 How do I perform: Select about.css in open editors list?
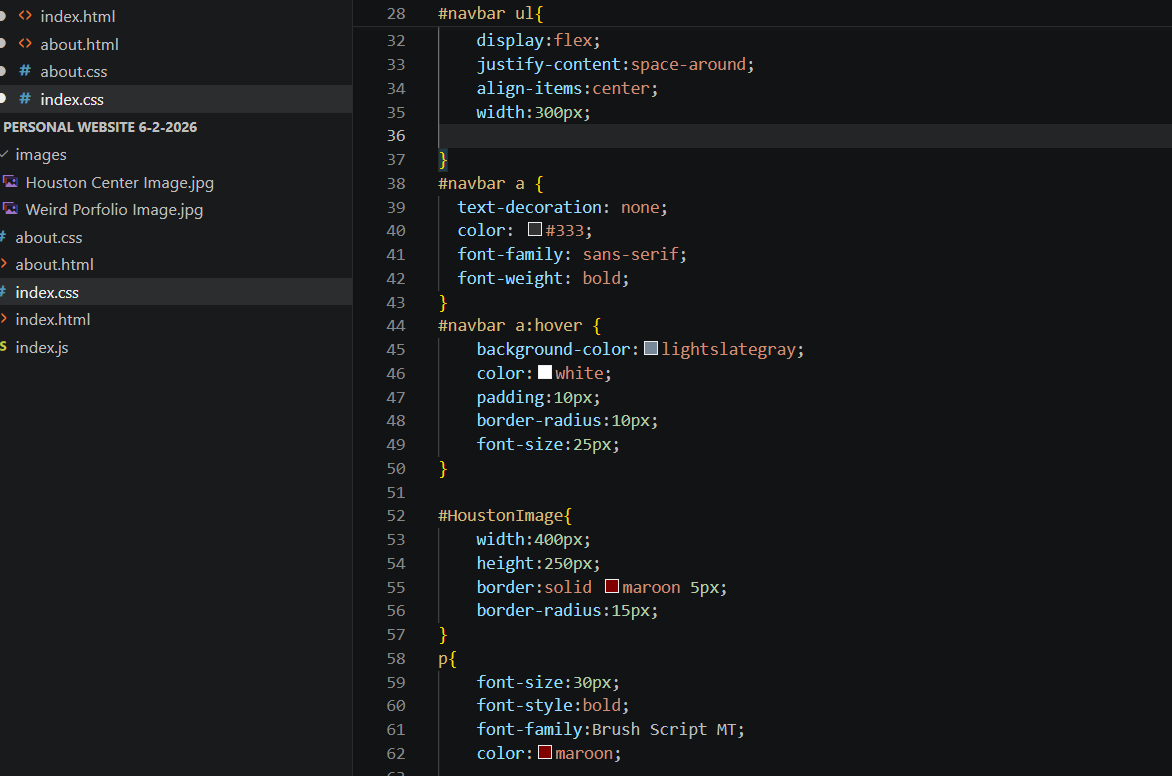pos(74,72)
